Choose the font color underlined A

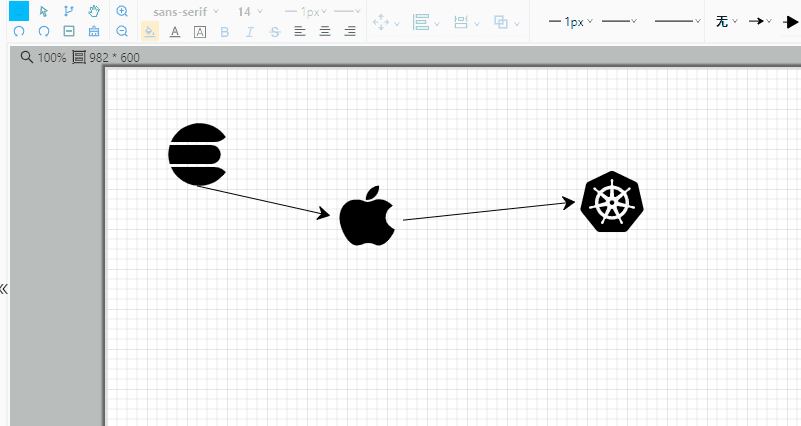[175, 32]
